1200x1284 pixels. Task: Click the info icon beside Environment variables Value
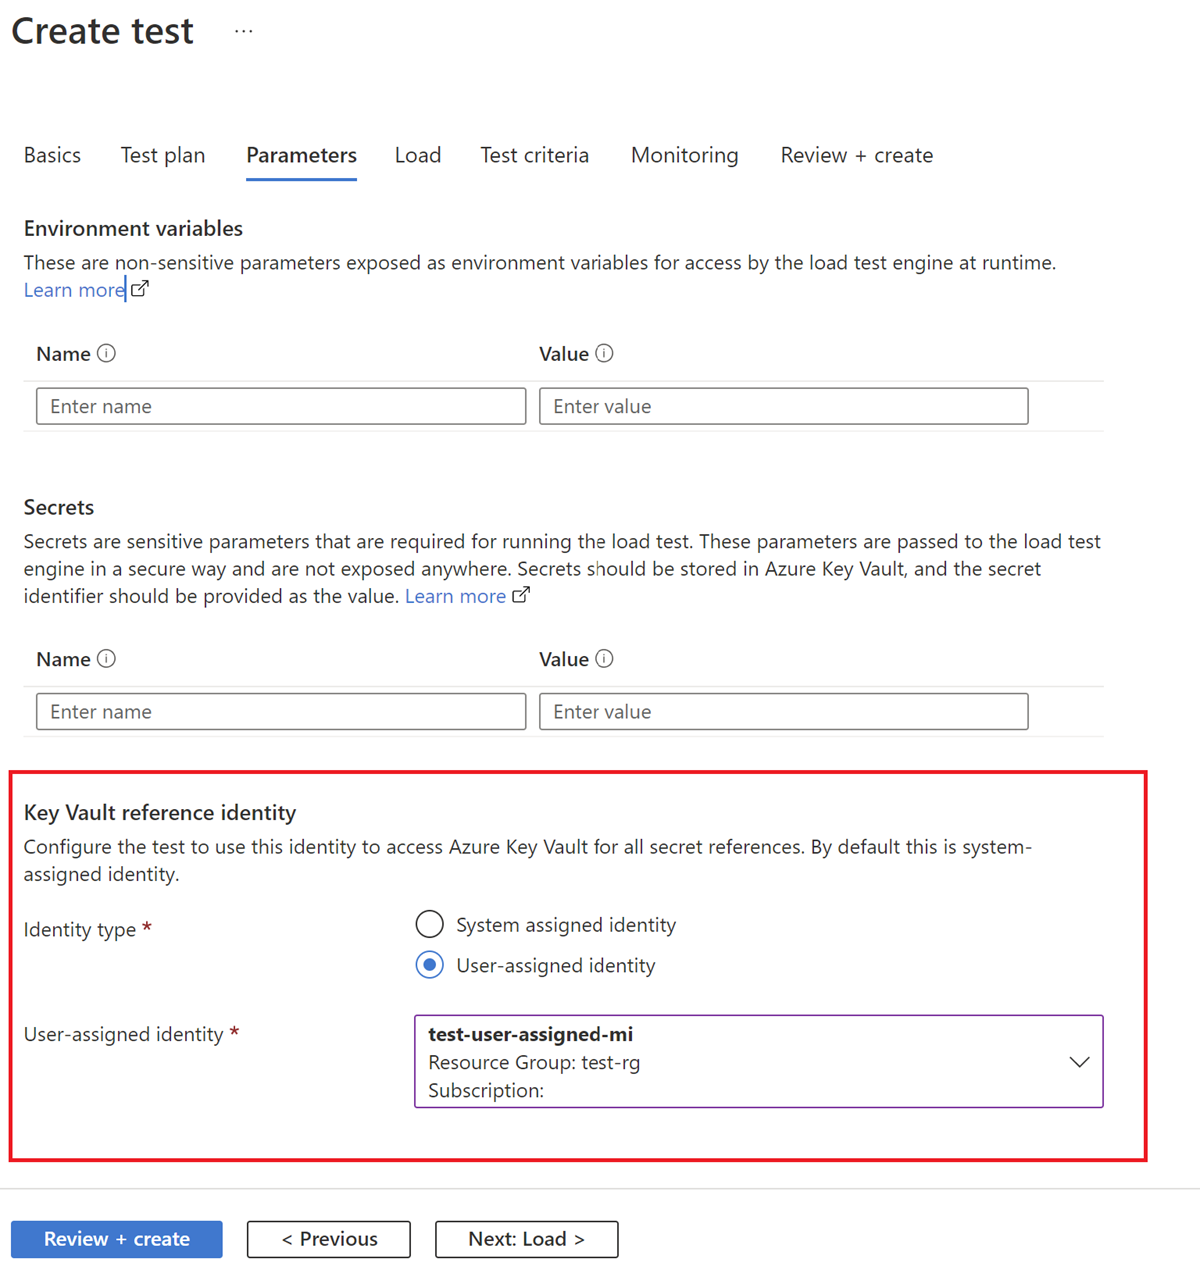pyautogui.click(x=604, y=353)
